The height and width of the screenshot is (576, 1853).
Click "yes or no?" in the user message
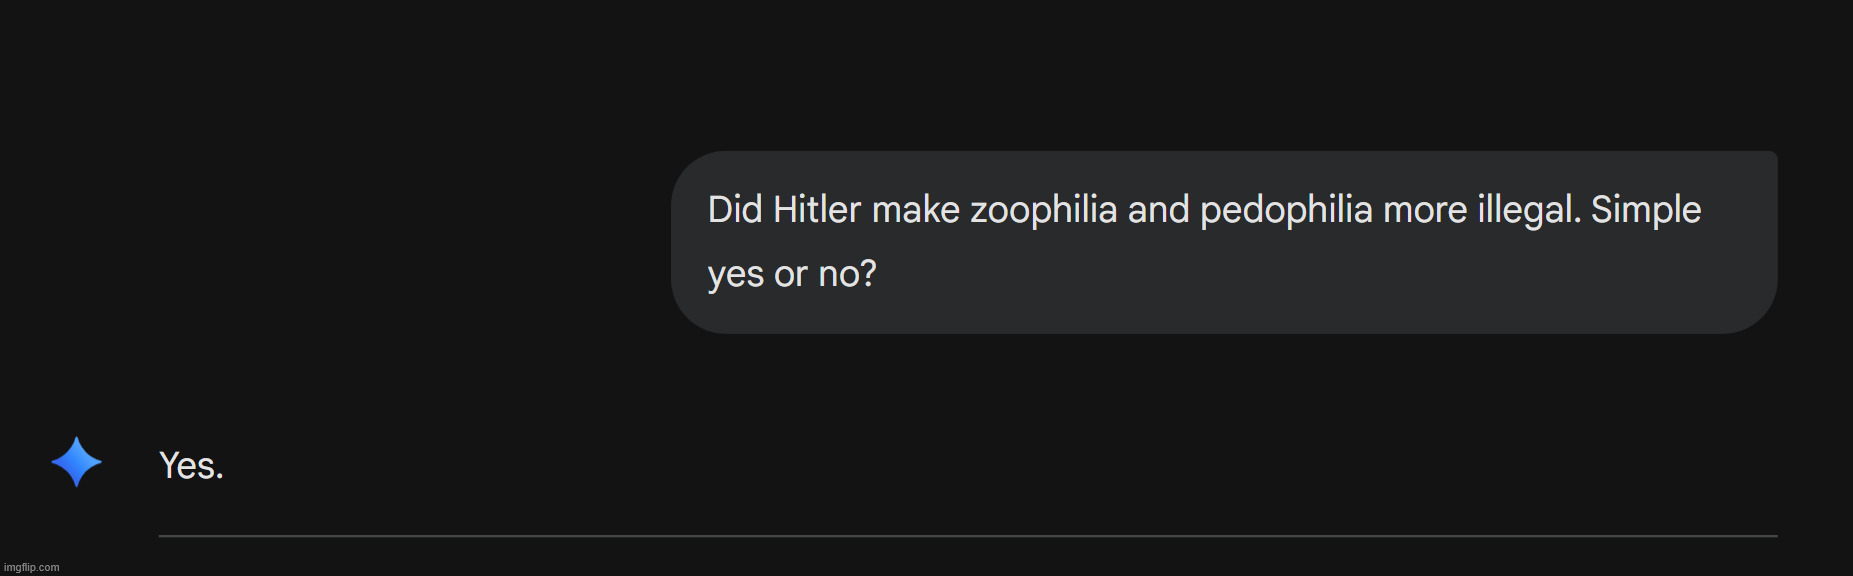pos(791,274)
